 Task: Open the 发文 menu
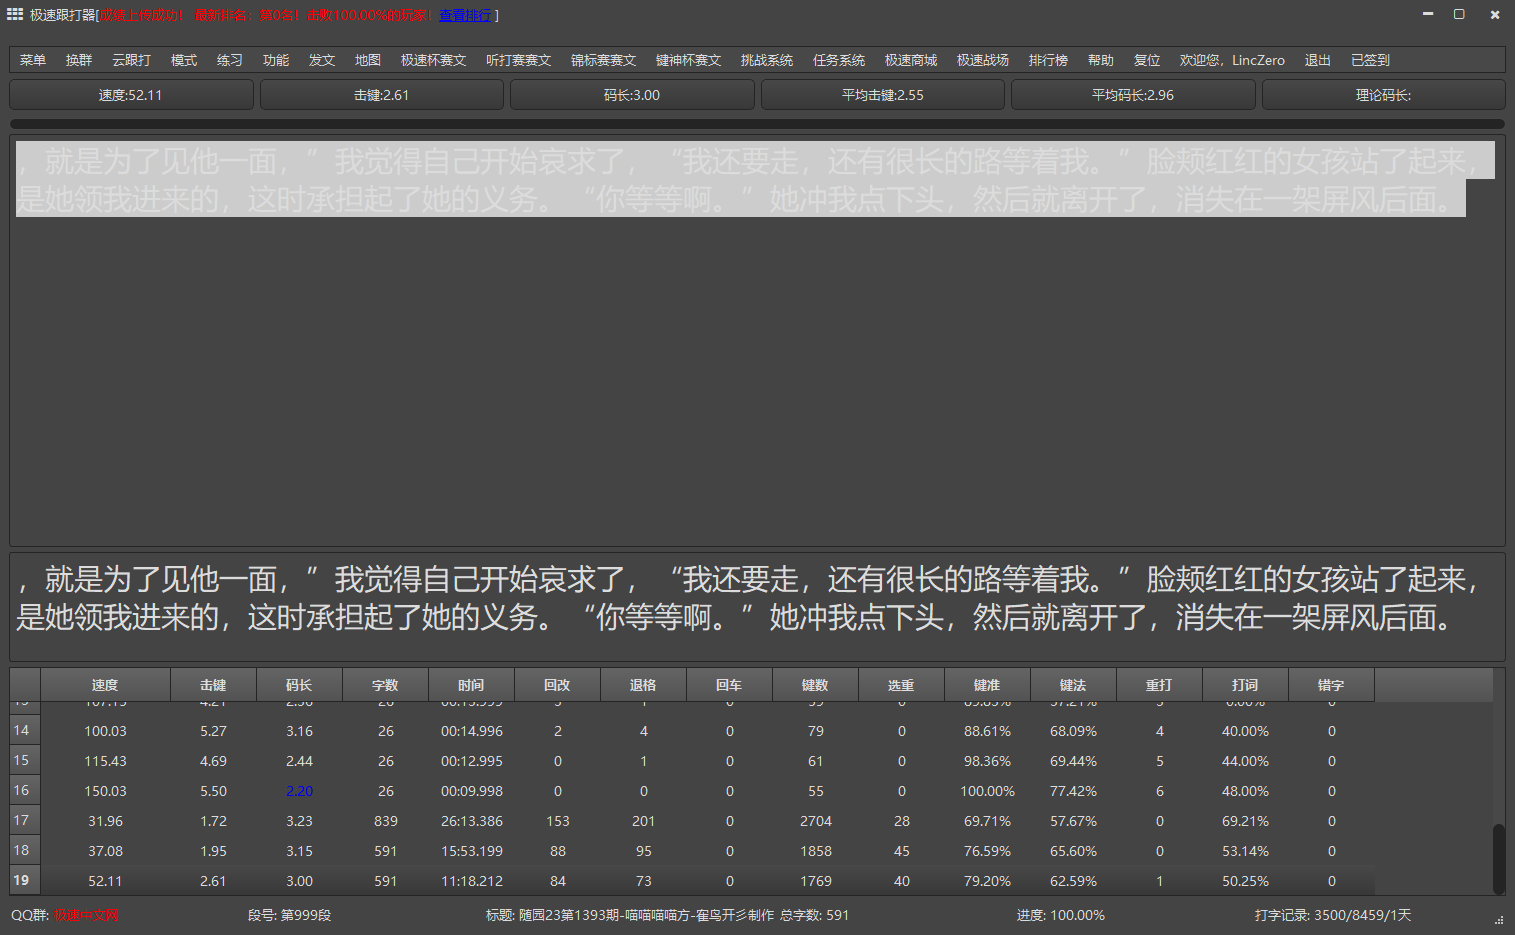click(x=322, y=60)
